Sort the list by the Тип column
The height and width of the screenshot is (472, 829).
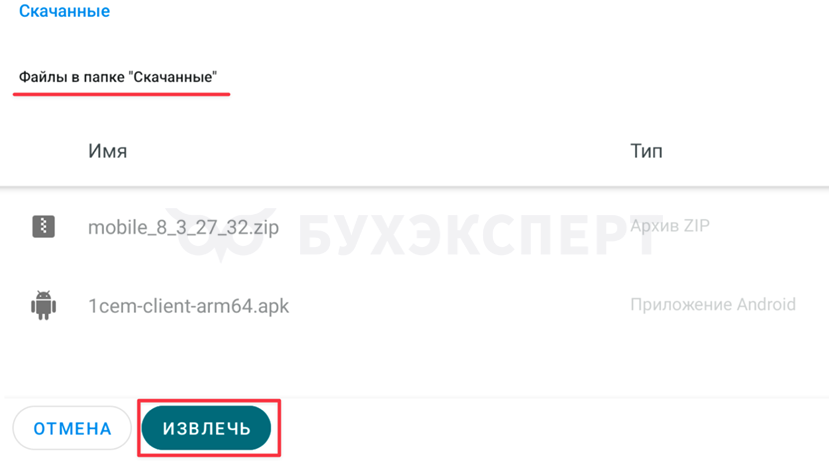(646, 151)
